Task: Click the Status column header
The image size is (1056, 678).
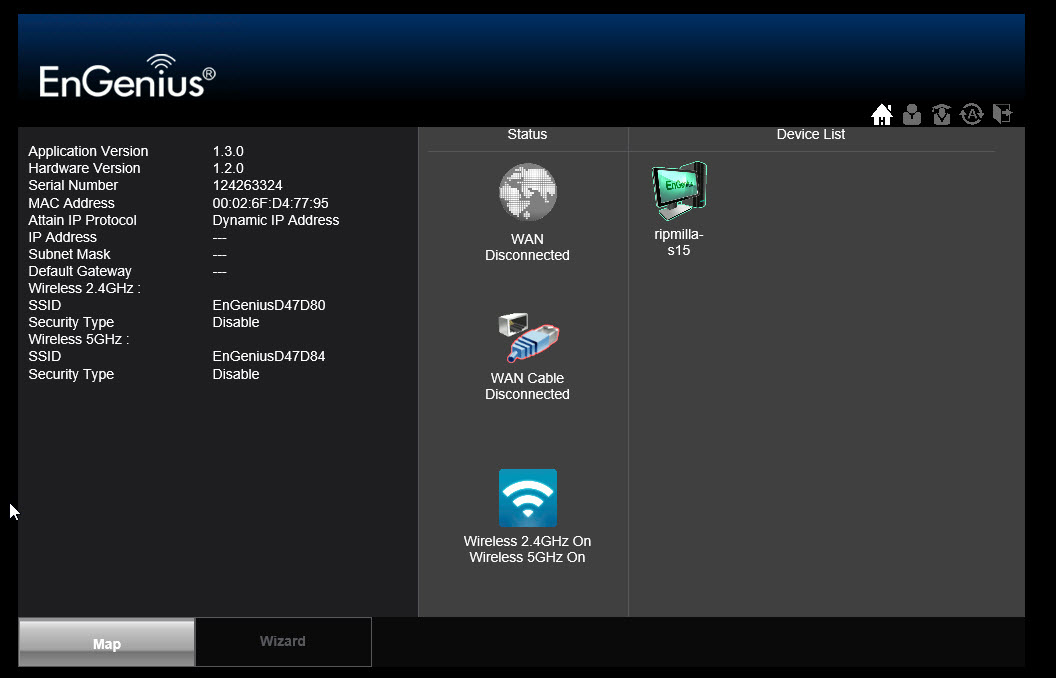Action: [x=527, y=134]
